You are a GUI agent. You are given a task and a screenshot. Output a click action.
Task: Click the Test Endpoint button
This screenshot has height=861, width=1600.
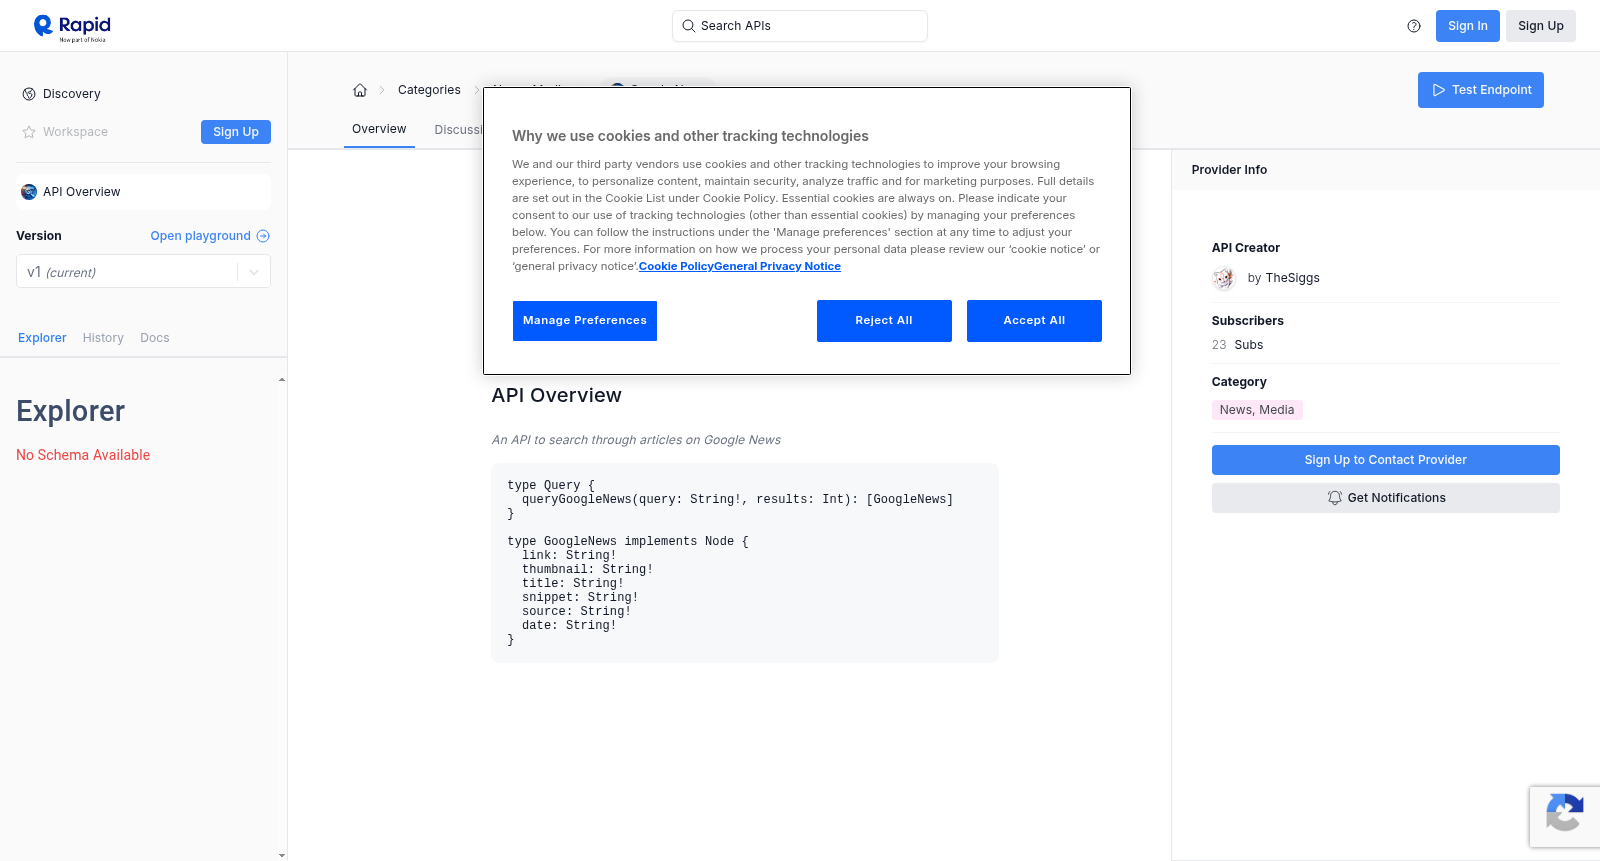click(x=1481, y=90)
